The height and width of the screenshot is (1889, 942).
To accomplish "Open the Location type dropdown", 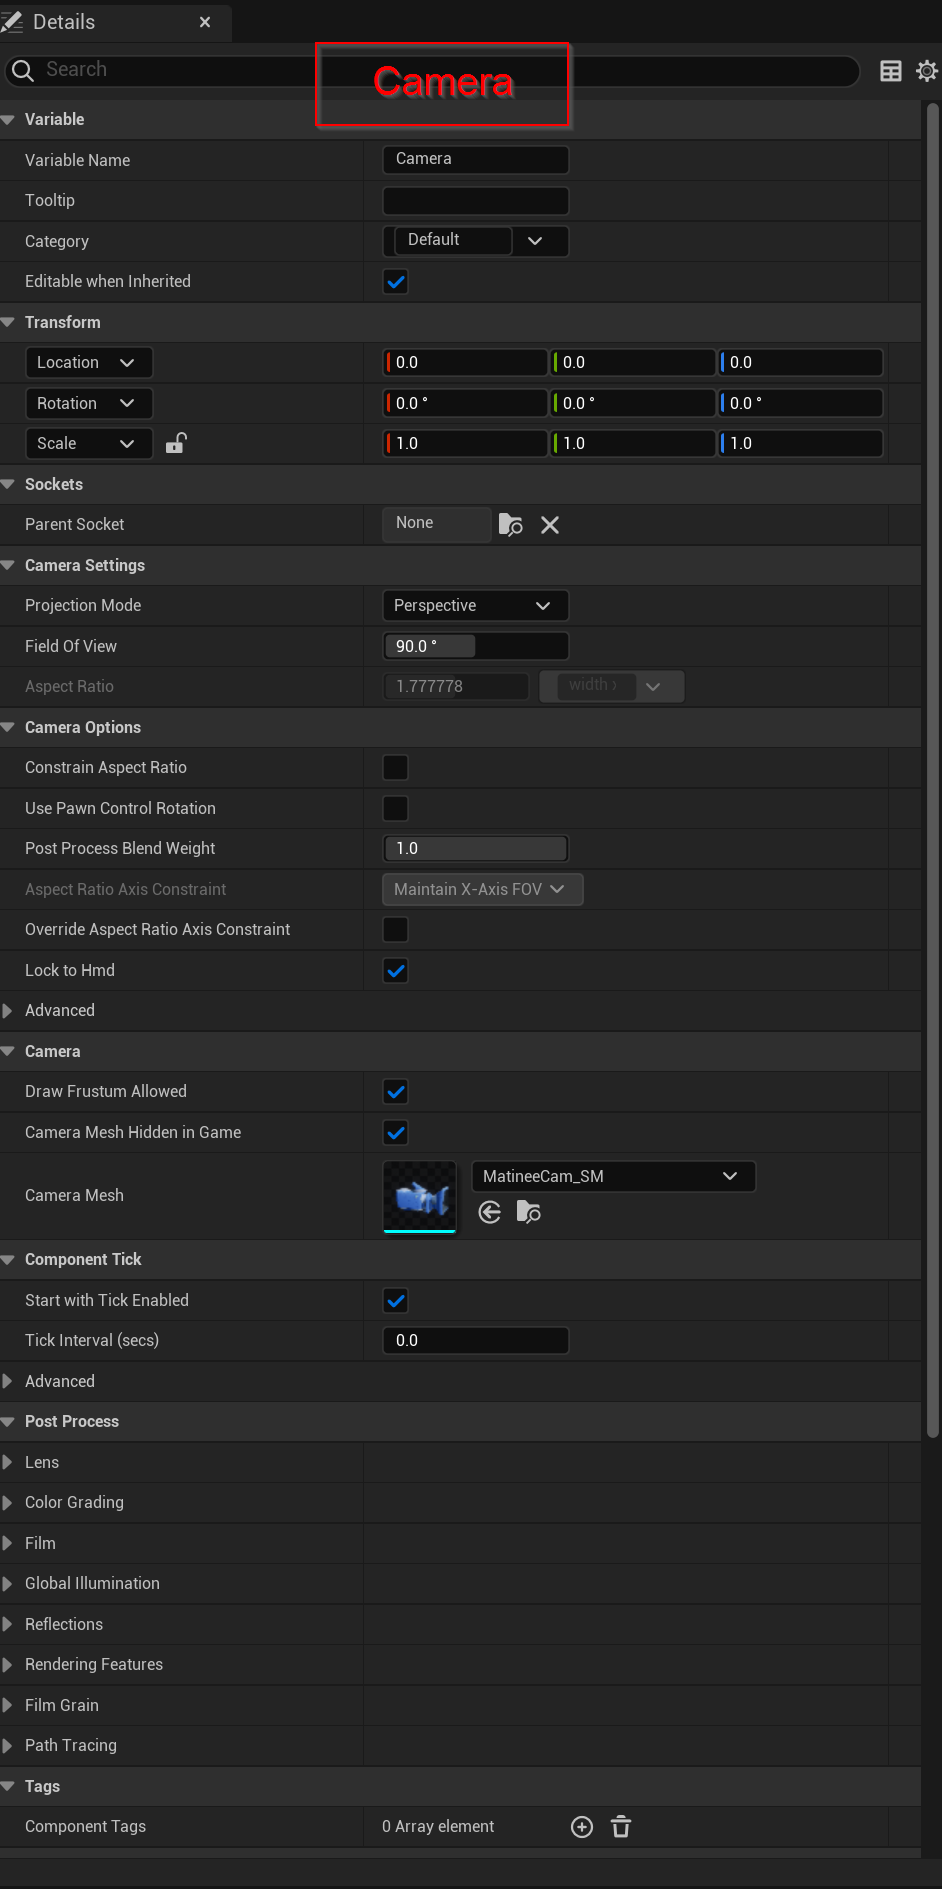I will coord(89,363).
